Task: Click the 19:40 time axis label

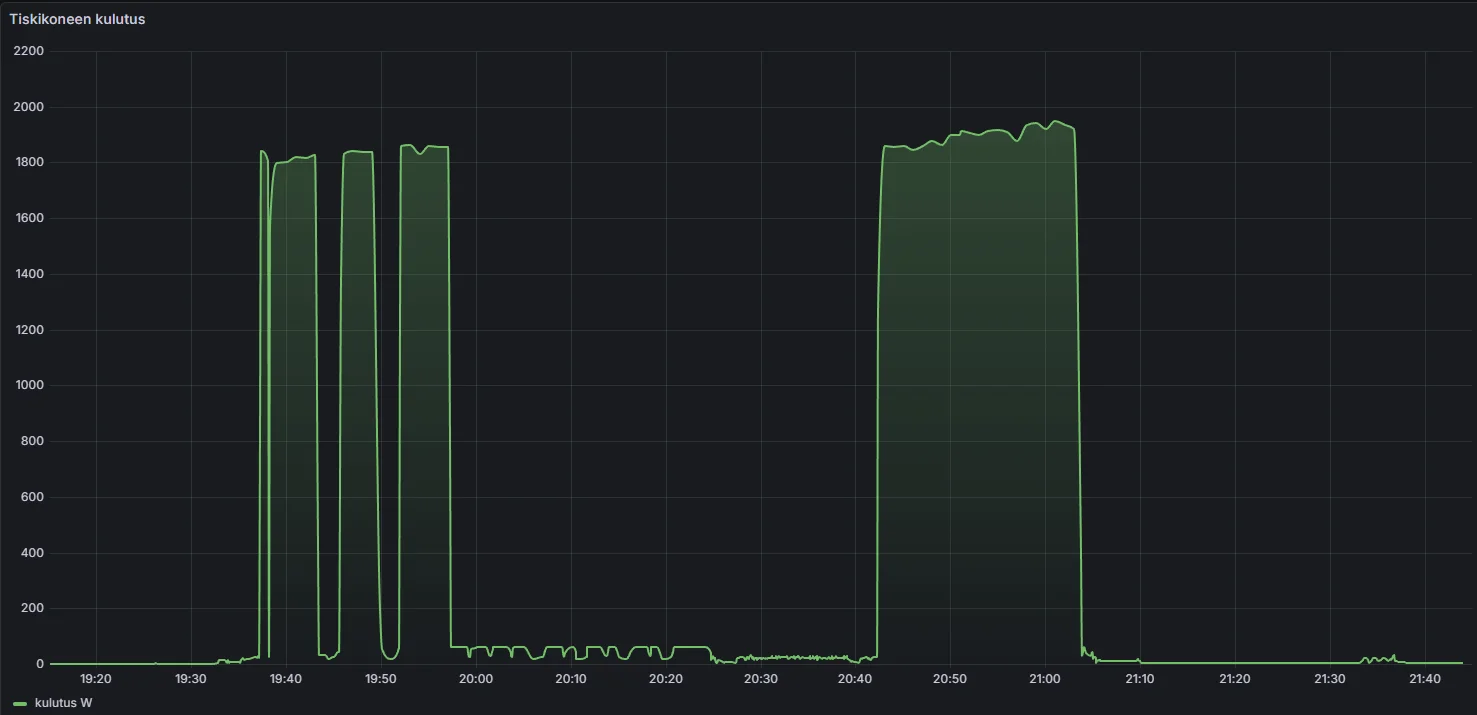Action: pyautogui.click(x=286, y=679)
